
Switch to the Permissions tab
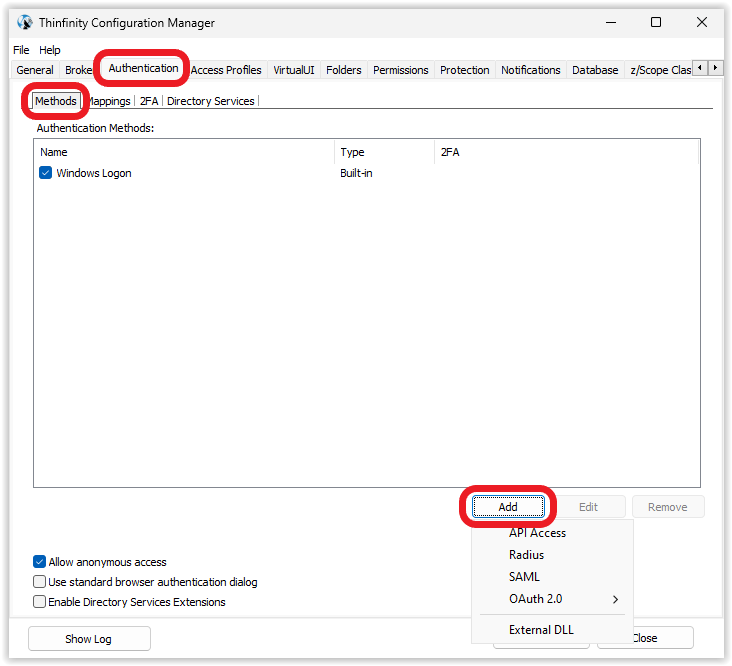point(401,70)
